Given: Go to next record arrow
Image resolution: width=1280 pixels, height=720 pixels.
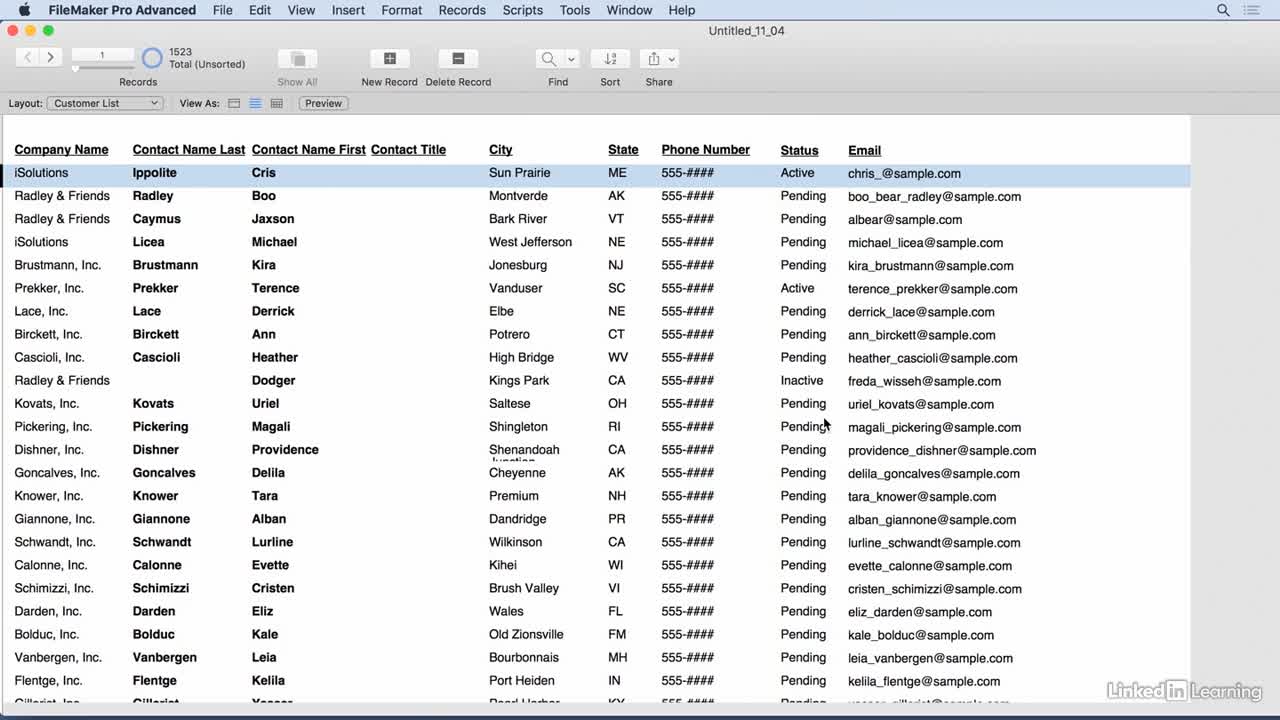Looking at the screenshot, I should [x=50, y=58].
